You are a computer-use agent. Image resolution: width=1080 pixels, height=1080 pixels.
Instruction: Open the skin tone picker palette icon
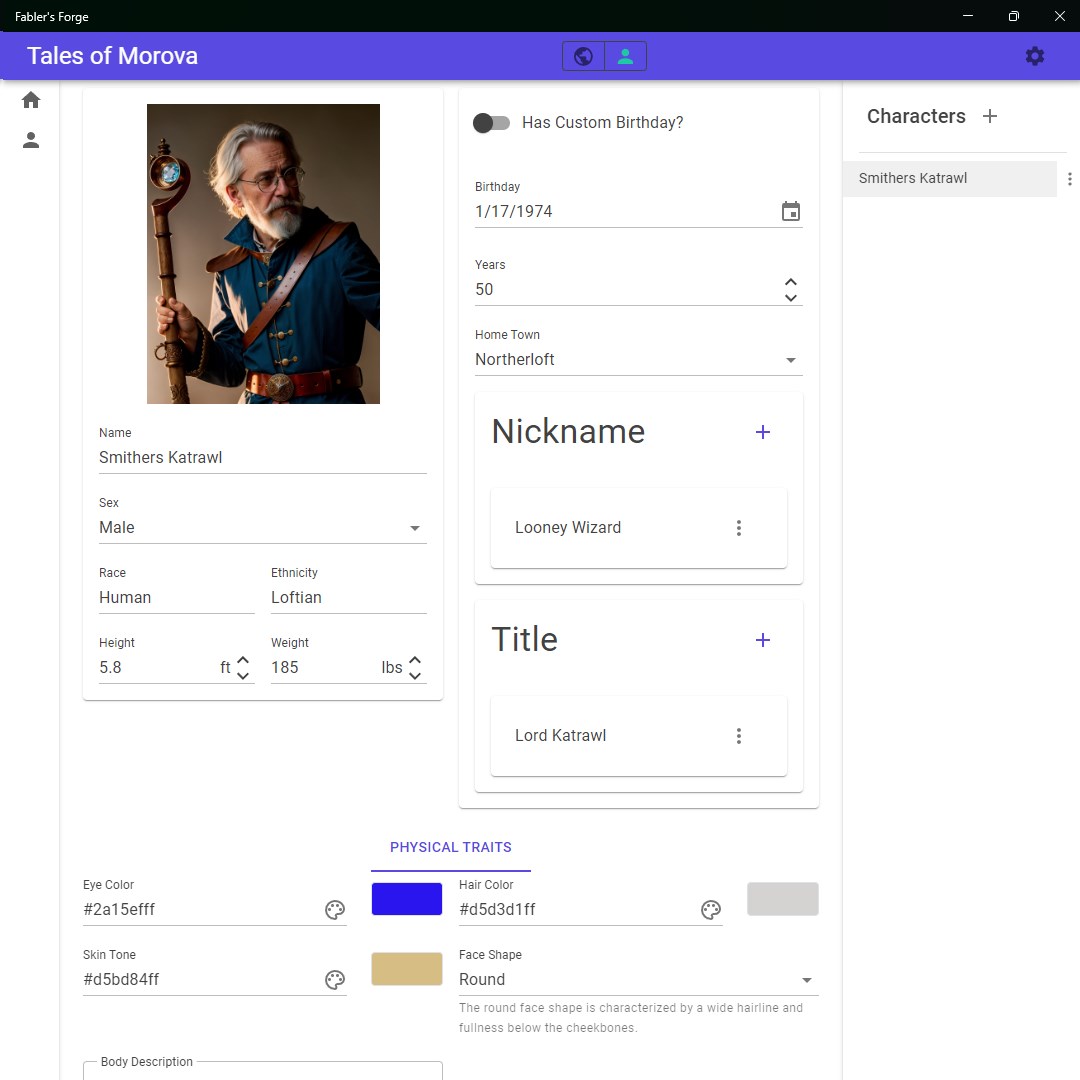tap(334, 980)
